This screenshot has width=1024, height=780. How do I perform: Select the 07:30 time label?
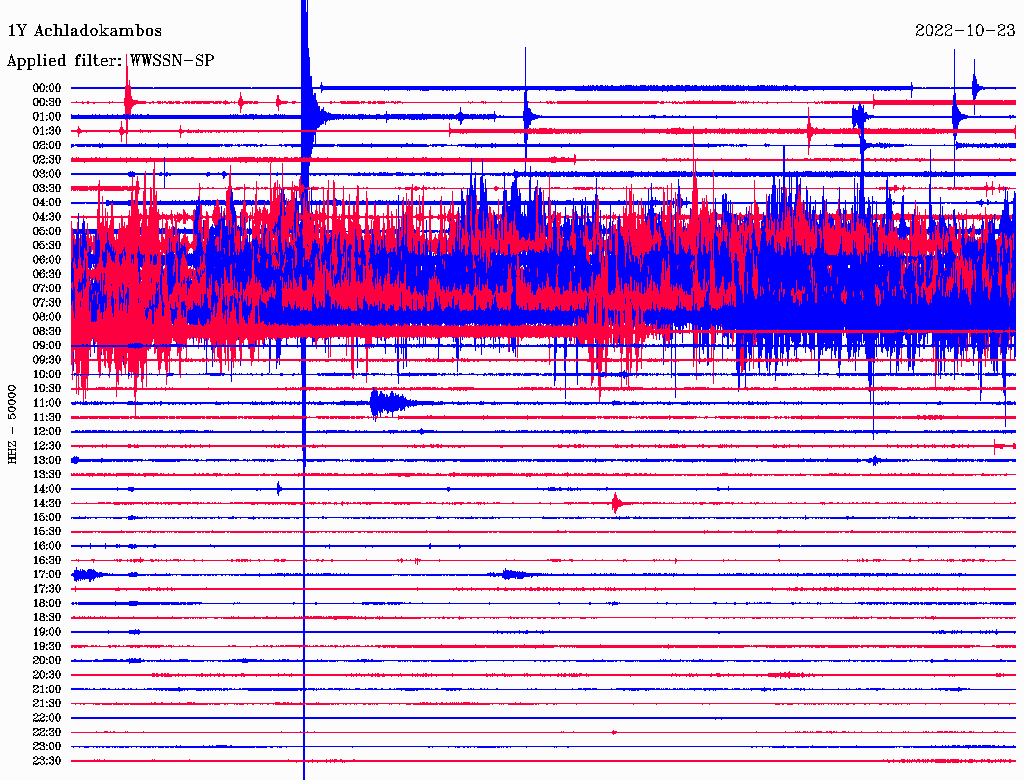coord(47,303)
